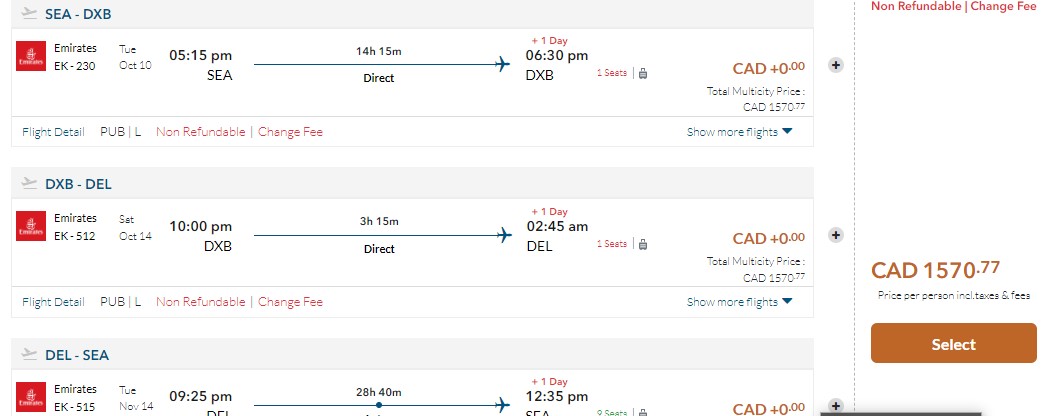Open Flight Detail for the SEA - DXB flight

point(53,132)
